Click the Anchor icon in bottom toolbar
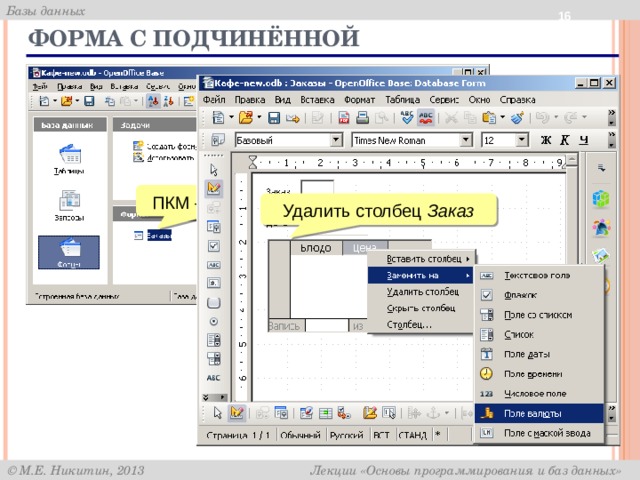Viewport: 640px width, 480px height. 433,413
